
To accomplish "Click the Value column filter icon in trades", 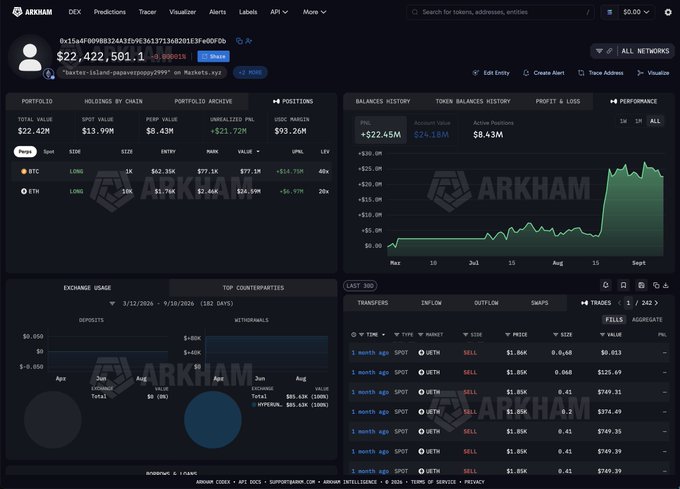I will coord(602,335).
